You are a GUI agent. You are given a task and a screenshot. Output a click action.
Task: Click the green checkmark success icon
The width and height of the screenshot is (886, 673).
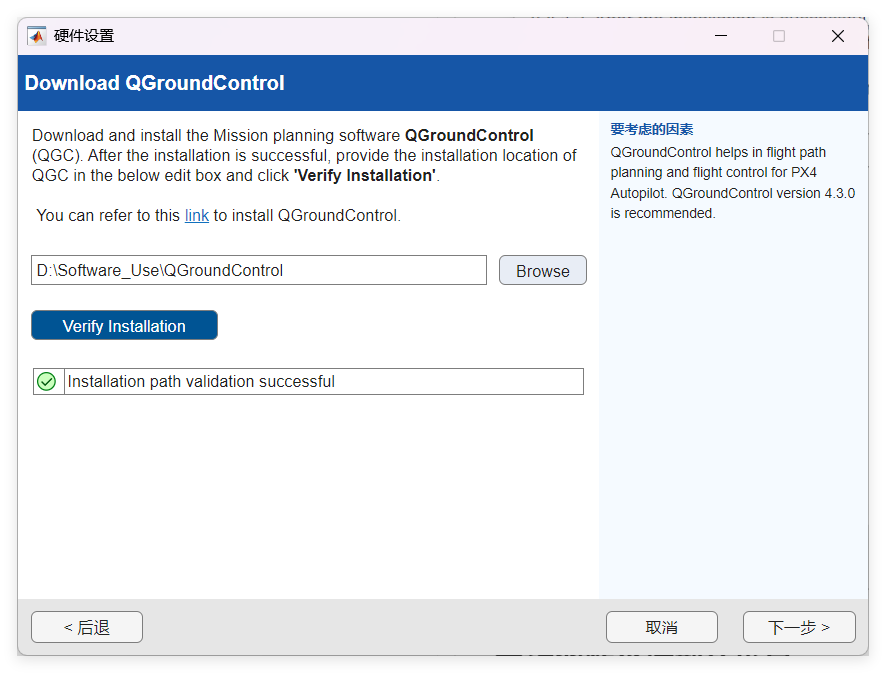pyautogui.click(x=47, y=382)
